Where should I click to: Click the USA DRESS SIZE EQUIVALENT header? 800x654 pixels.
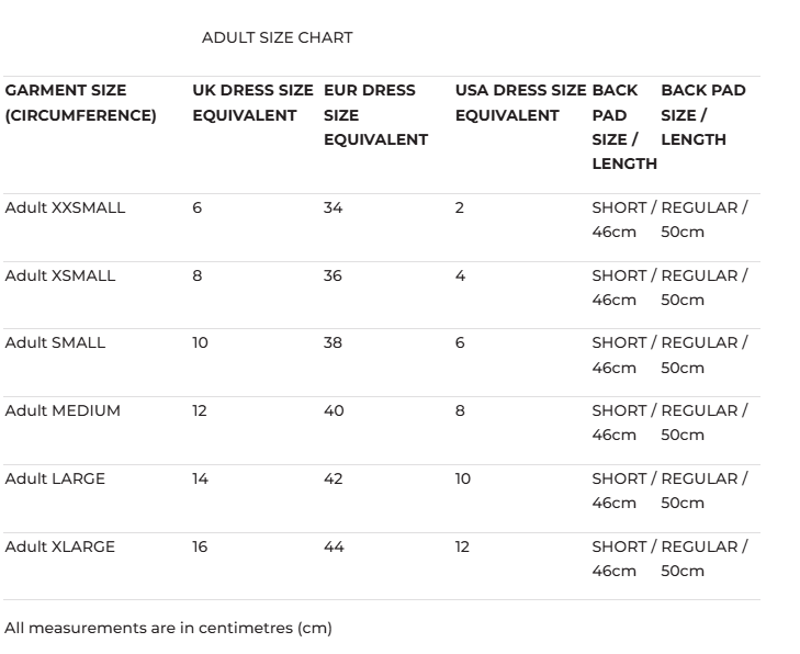[x=520, y=103]
